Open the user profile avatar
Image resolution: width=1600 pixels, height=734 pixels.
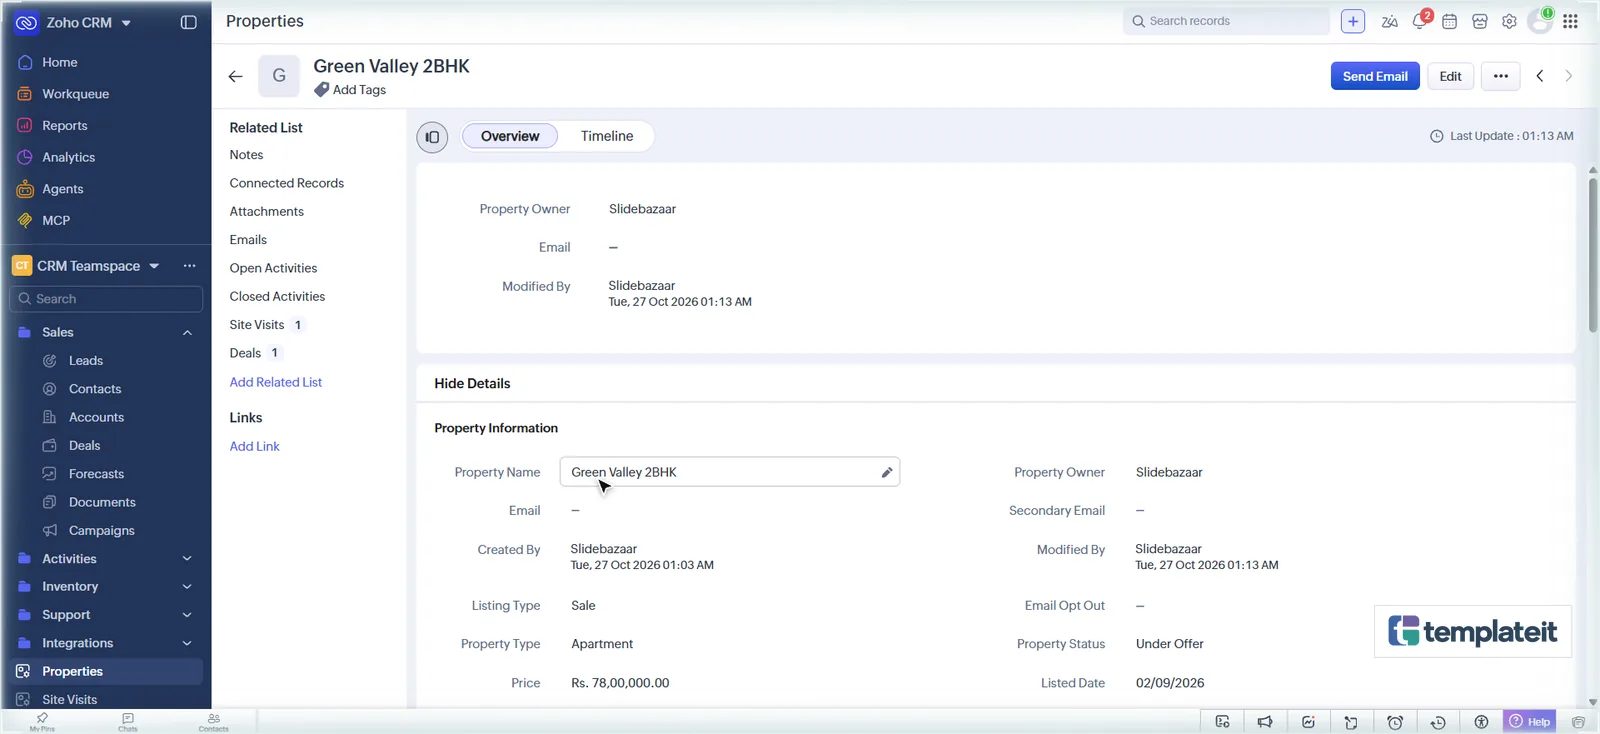click(x=1540, y=22)
